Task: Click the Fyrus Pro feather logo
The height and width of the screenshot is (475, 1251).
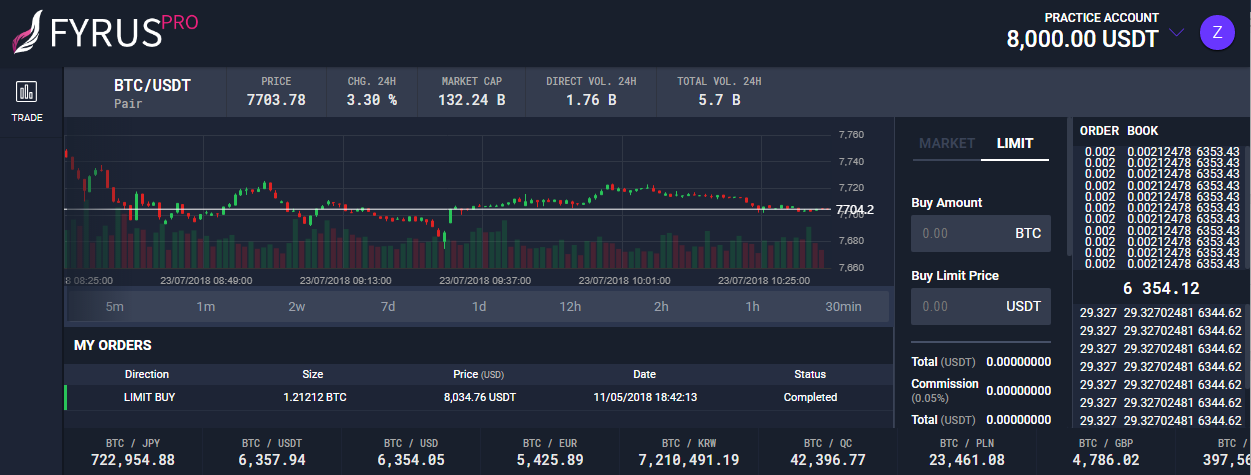Action: tap(28, 32)
